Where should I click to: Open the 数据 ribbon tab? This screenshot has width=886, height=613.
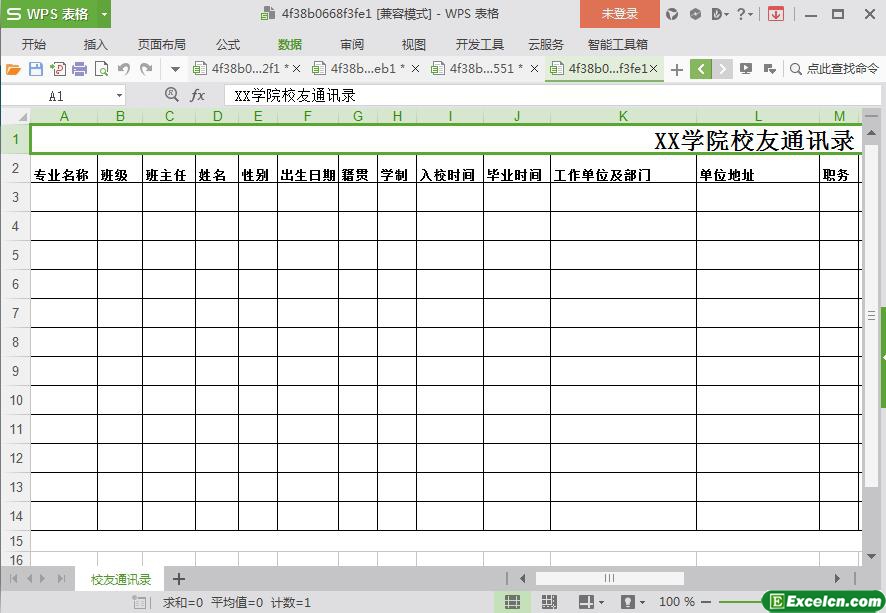290,45
